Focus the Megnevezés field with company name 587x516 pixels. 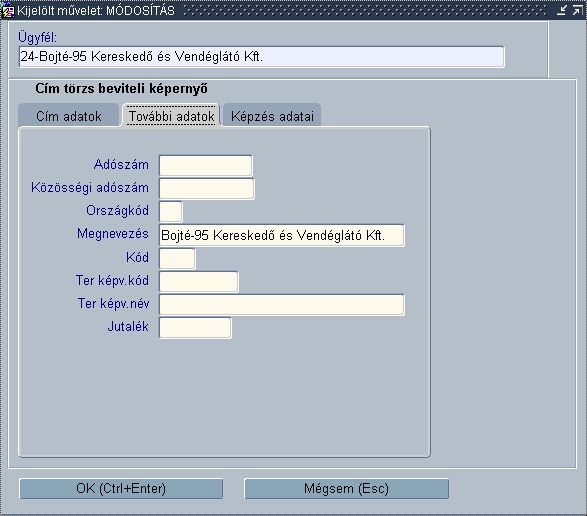click(282, 235)
